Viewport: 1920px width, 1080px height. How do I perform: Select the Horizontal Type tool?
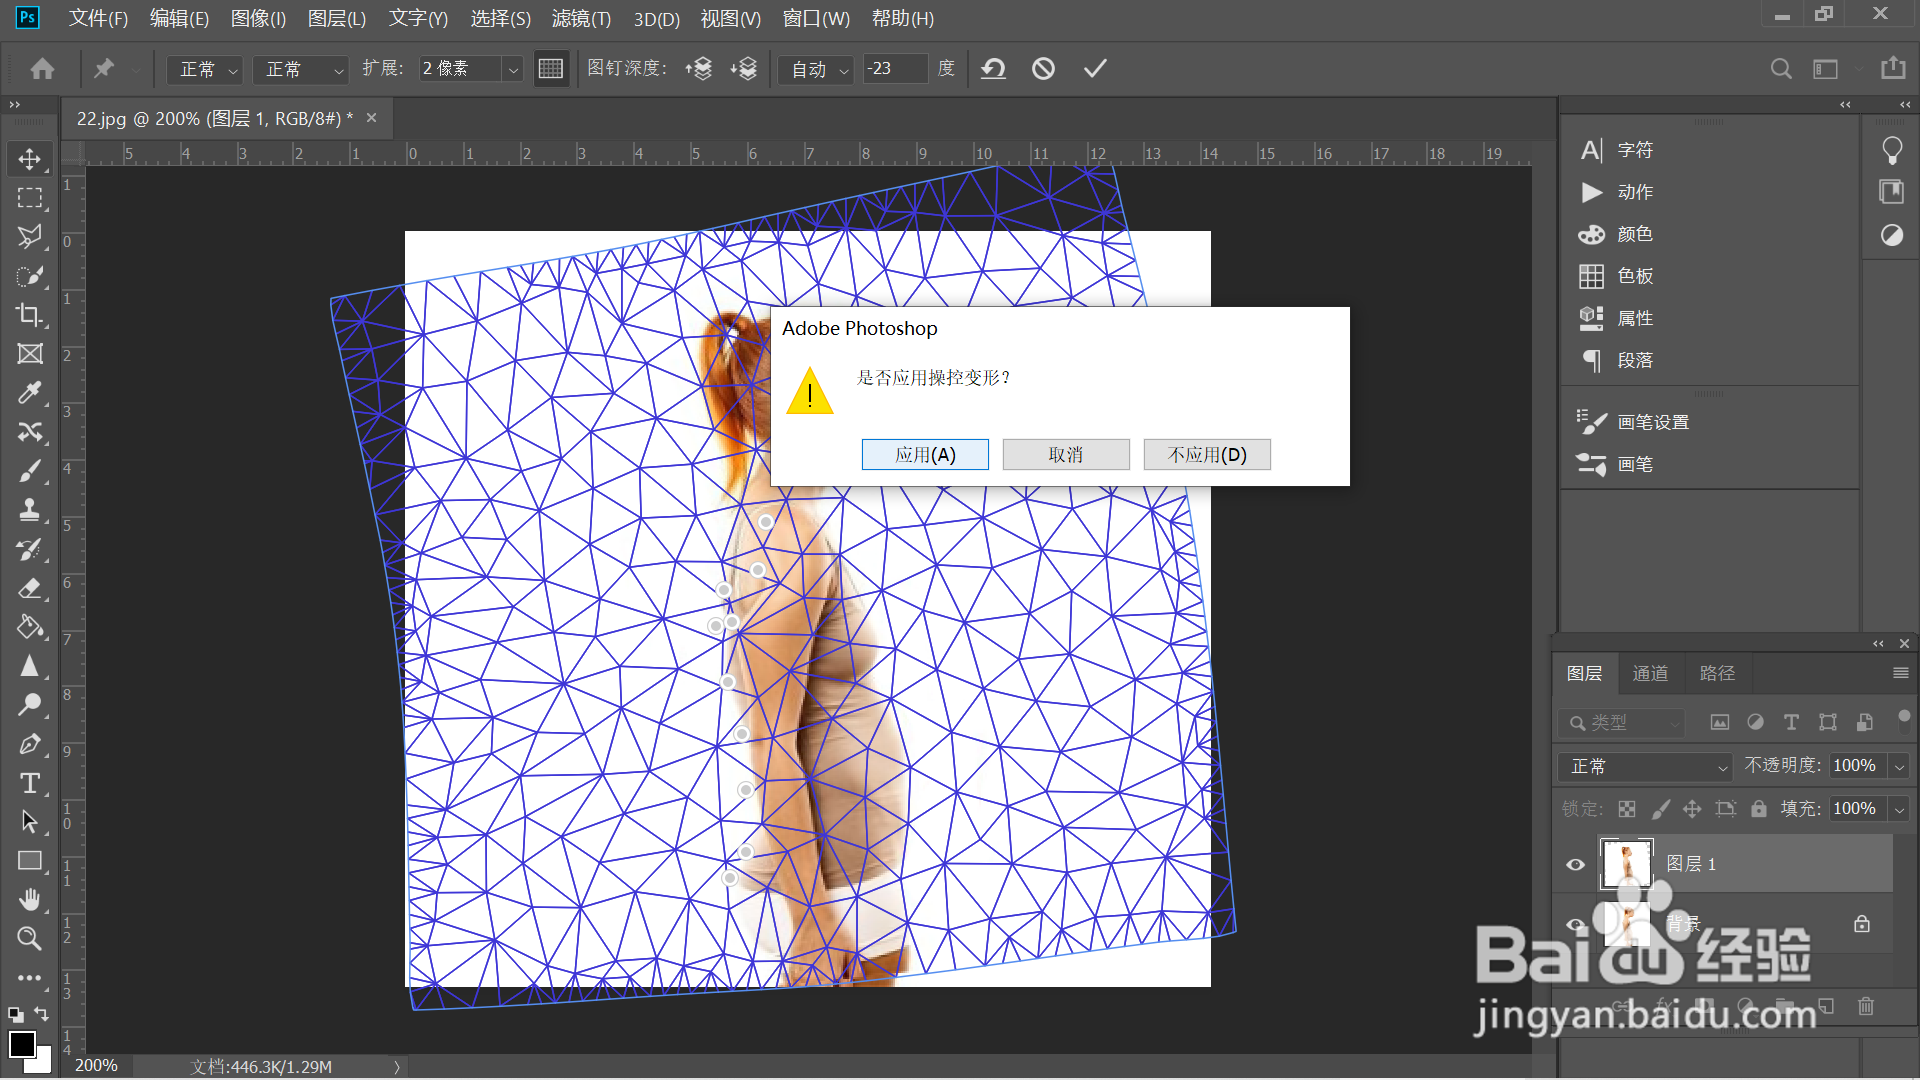(x=30, y=783)
